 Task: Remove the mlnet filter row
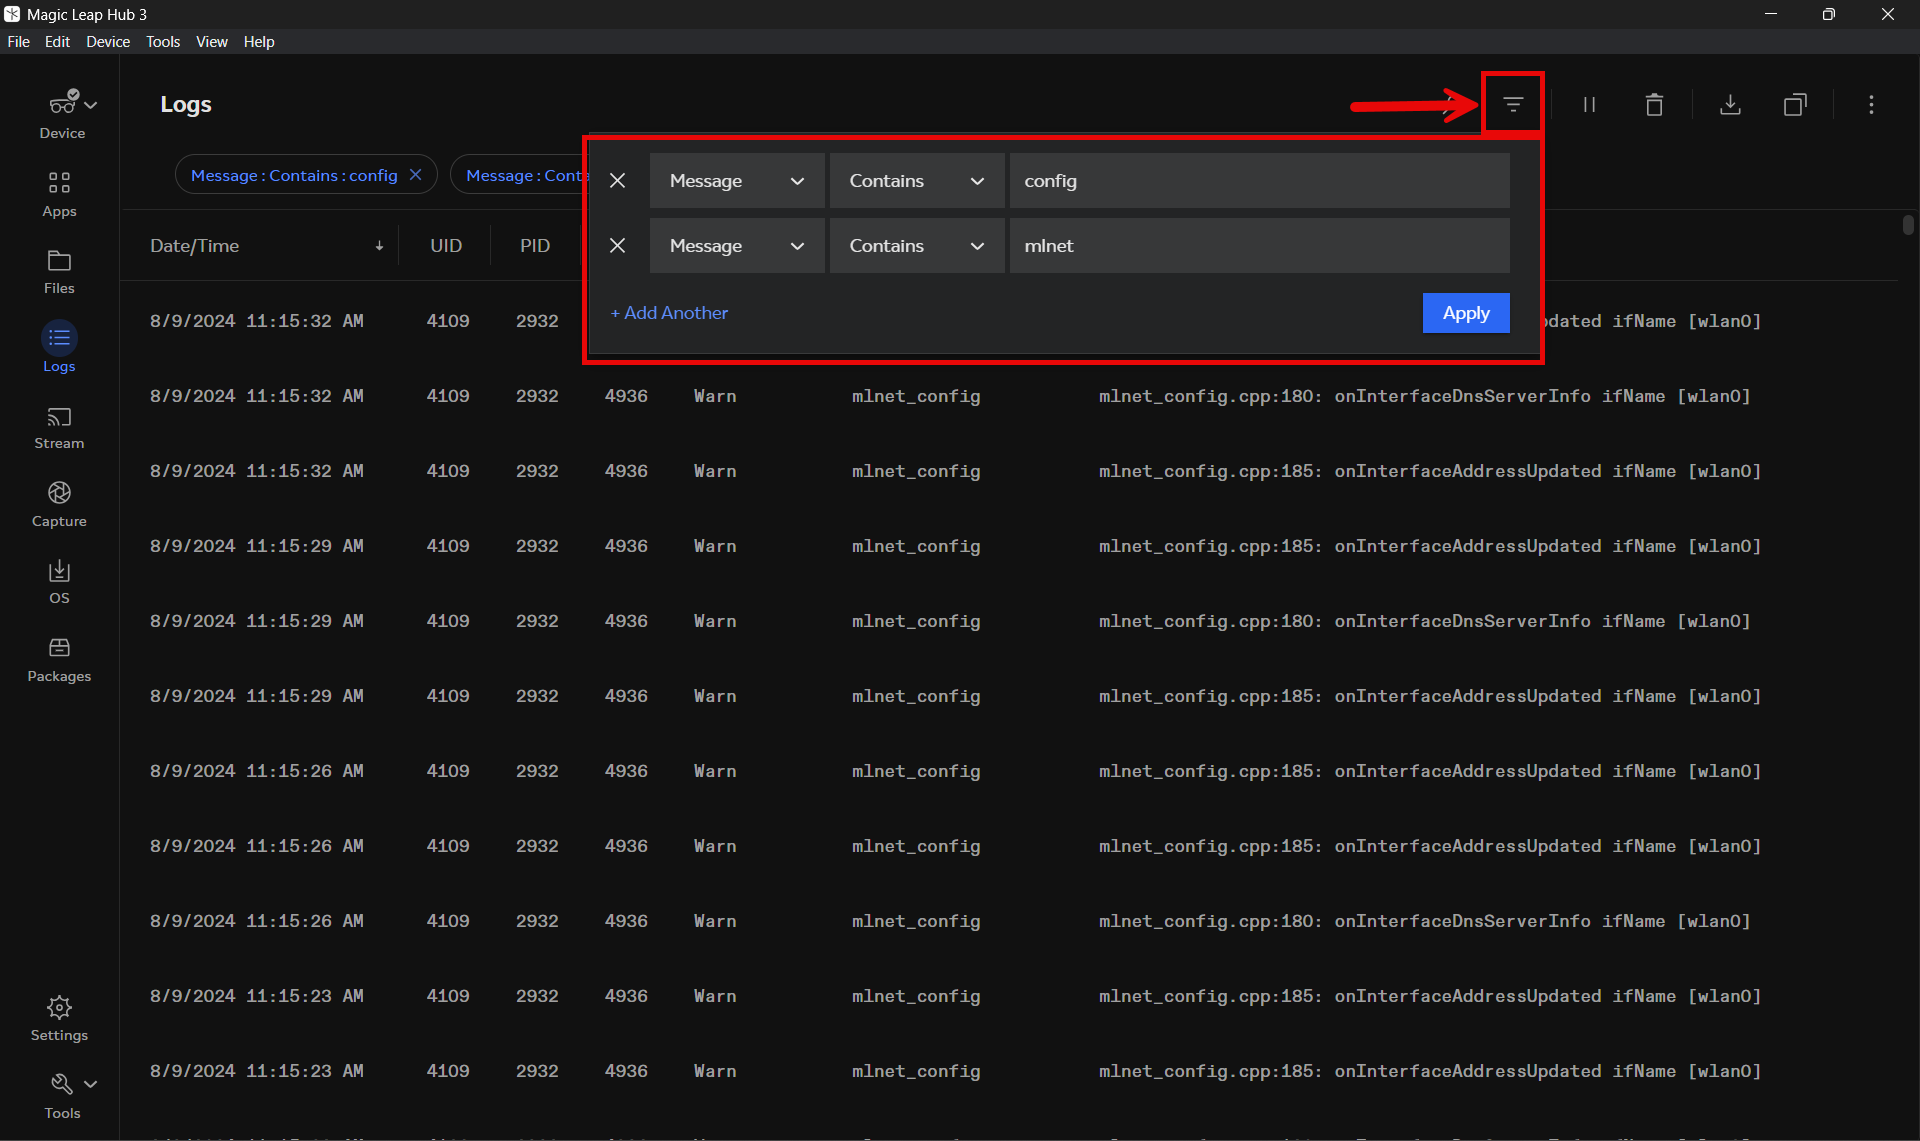618,245
